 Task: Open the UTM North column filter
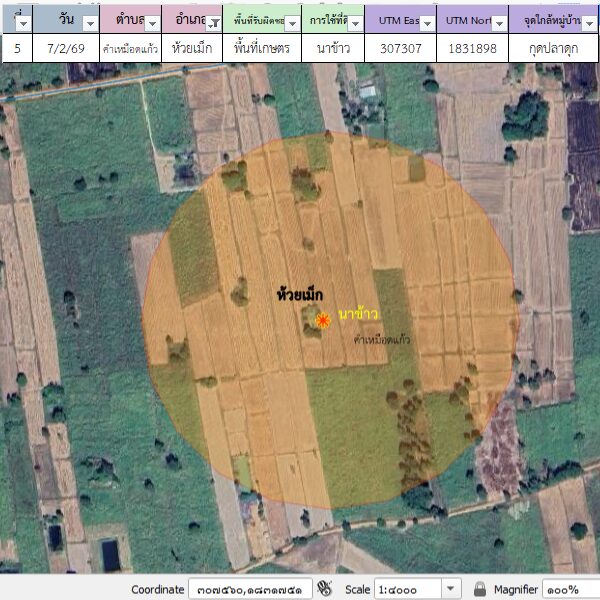pos(497,22)
